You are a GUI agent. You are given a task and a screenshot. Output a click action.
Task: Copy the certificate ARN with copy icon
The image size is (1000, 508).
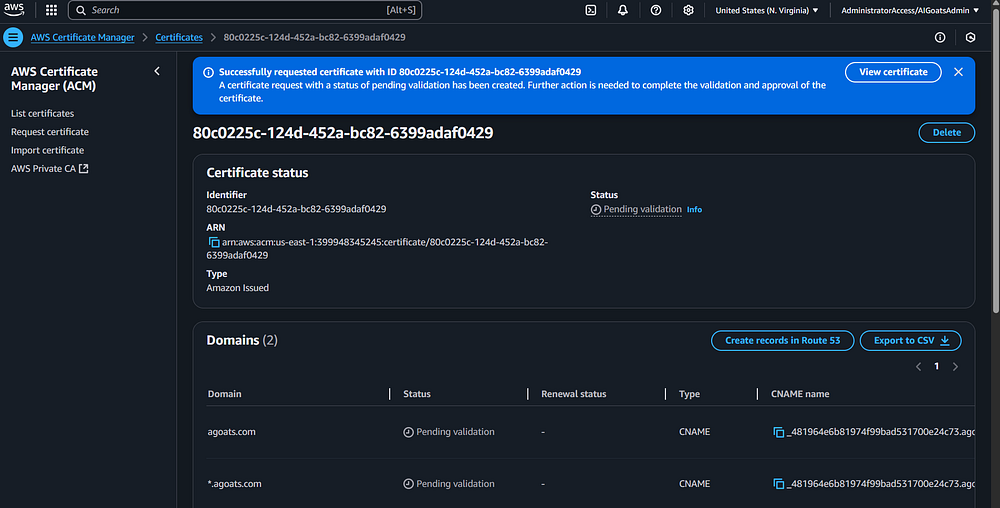click(x=213, y=242)
